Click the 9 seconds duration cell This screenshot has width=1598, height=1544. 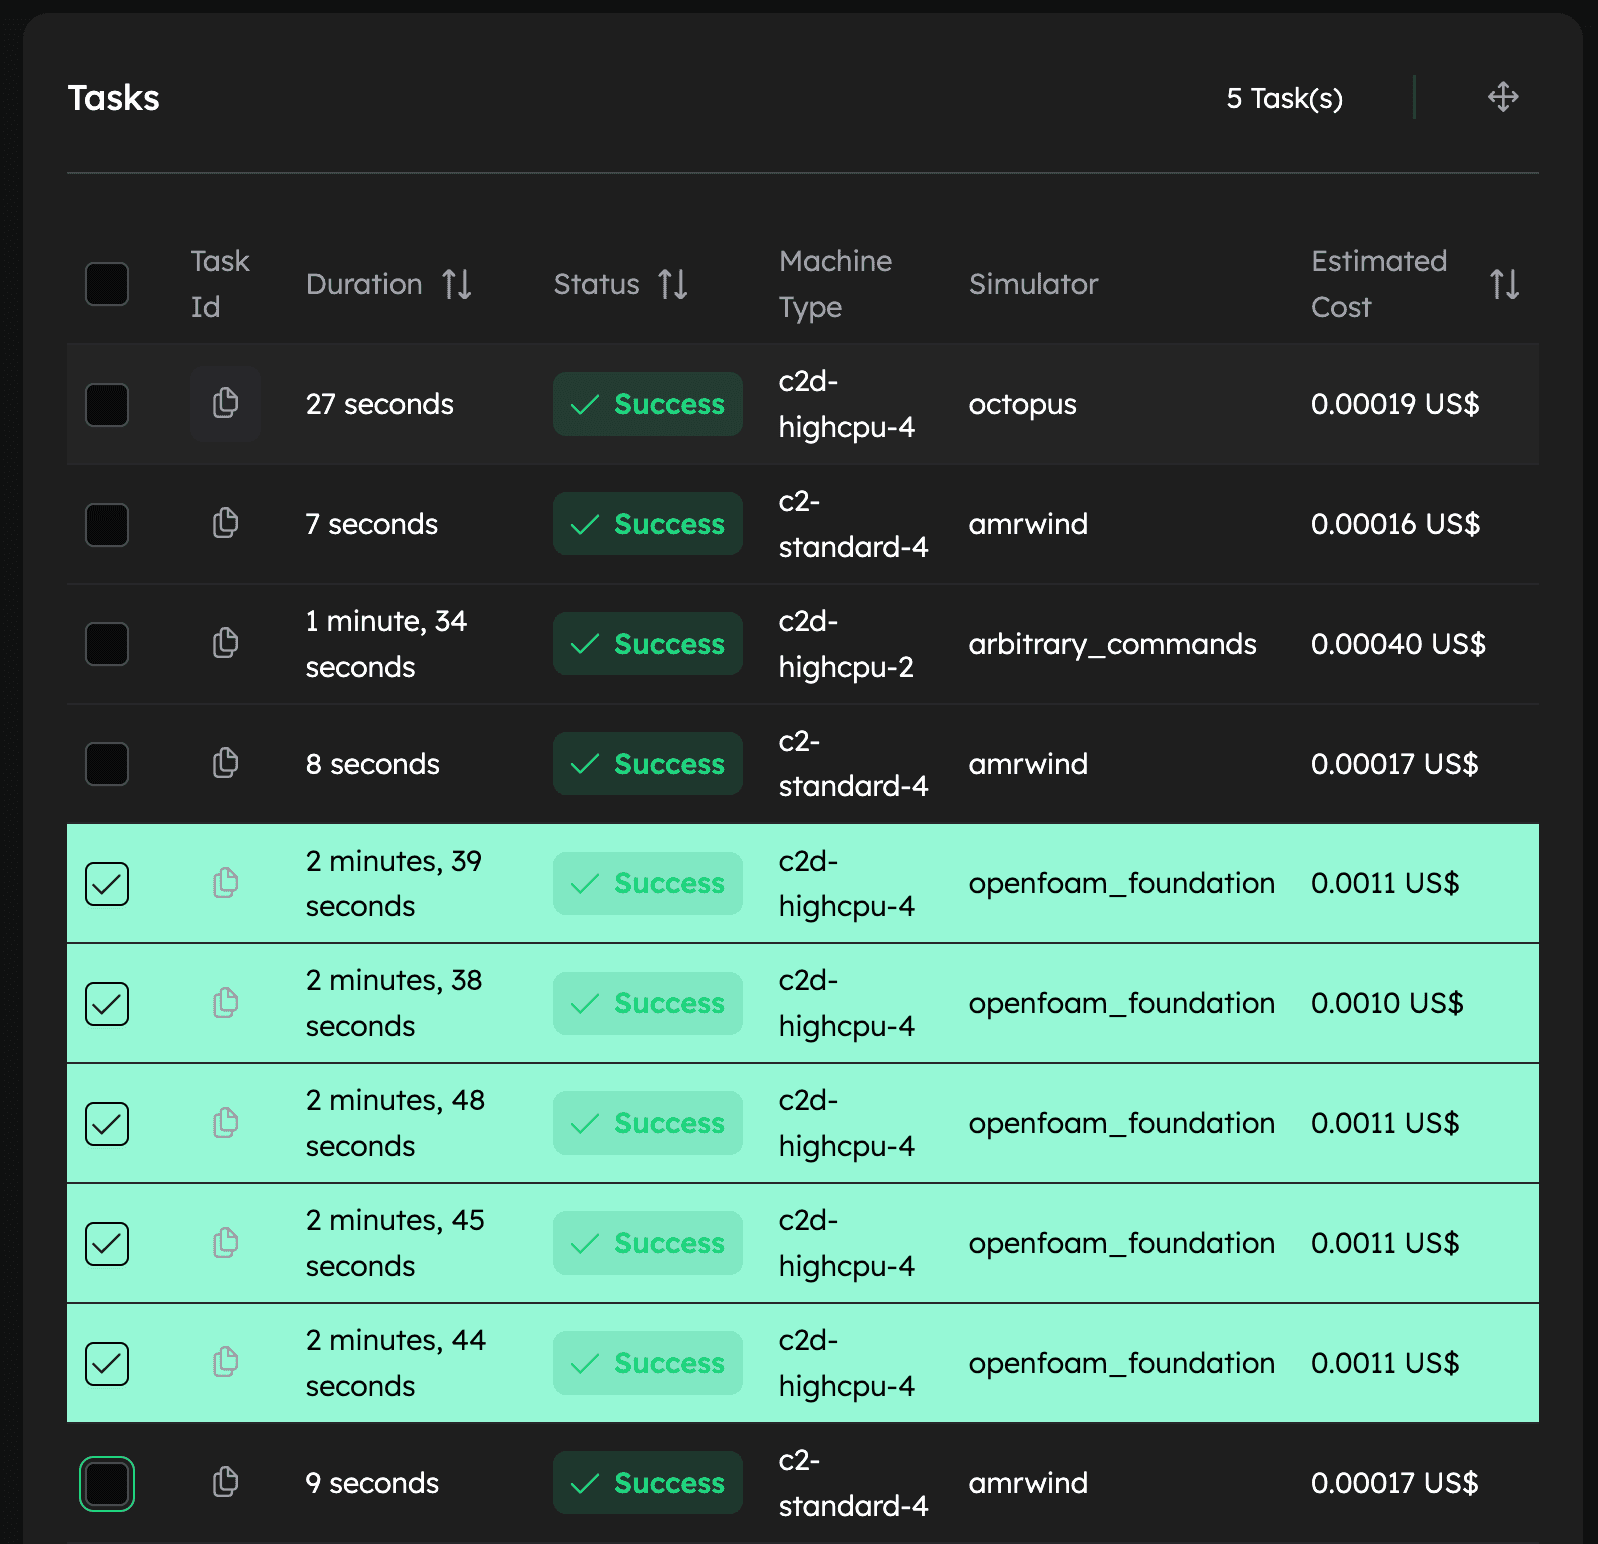click(x=372, y=1483)
